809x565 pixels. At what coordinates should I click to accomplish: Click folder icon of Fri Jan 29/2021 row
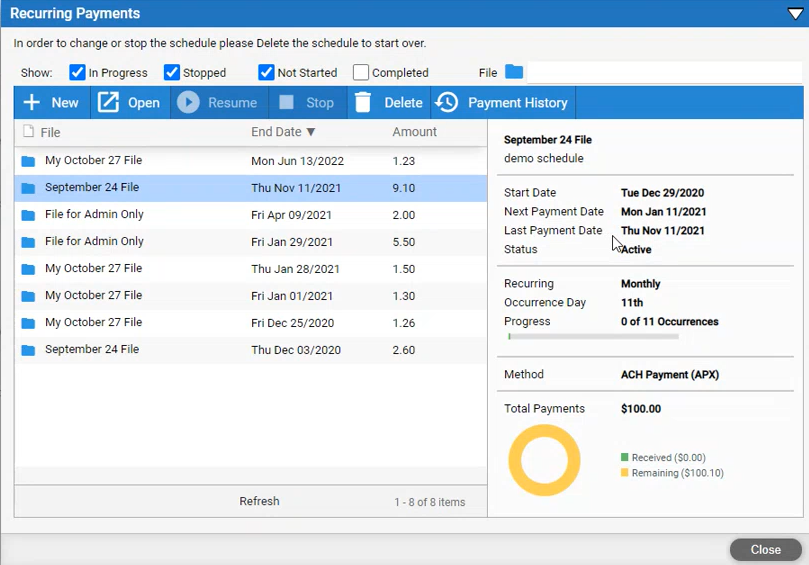tap(28, 242)
